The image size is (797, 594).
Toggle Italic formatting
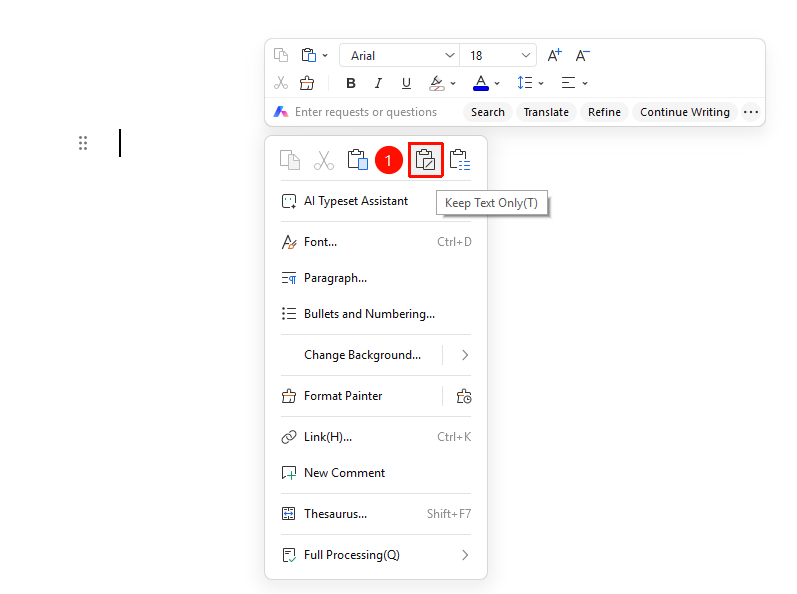point(378,83)
